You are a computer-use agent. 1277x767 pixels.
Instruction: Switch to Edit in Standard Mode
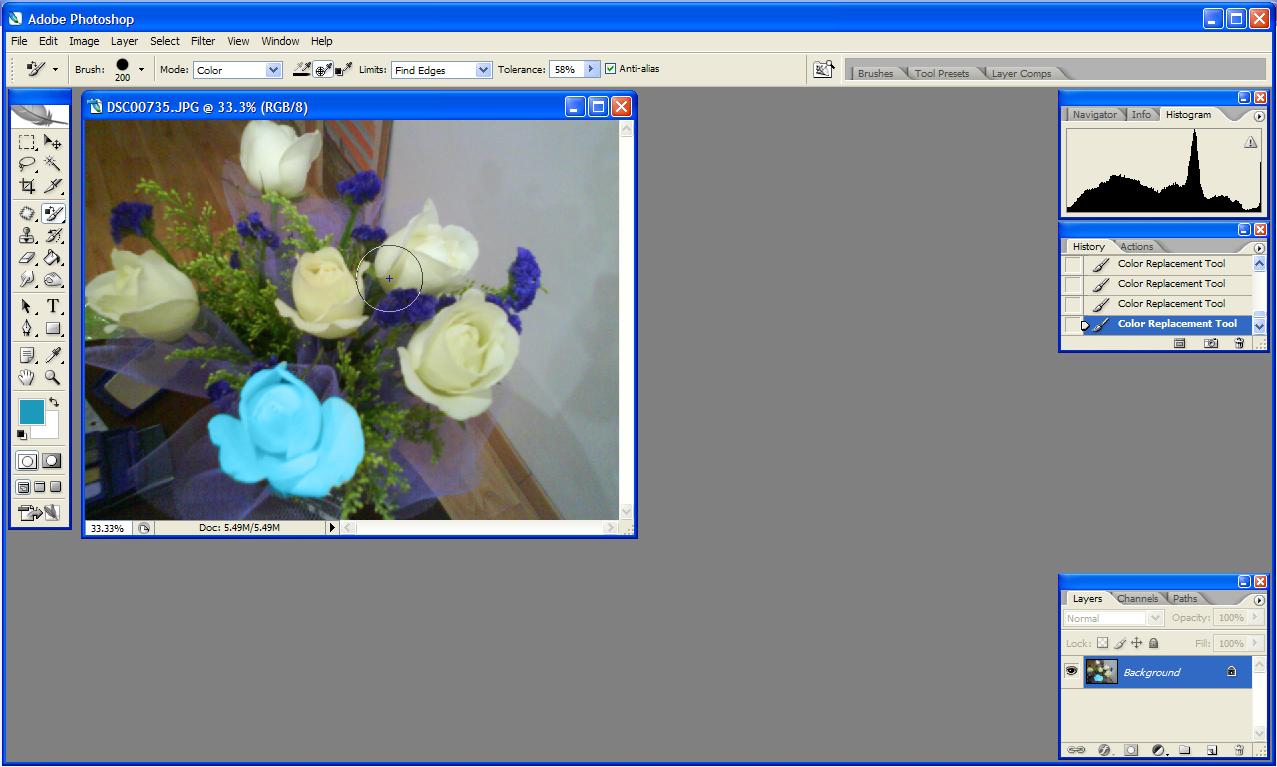(27, 461)
